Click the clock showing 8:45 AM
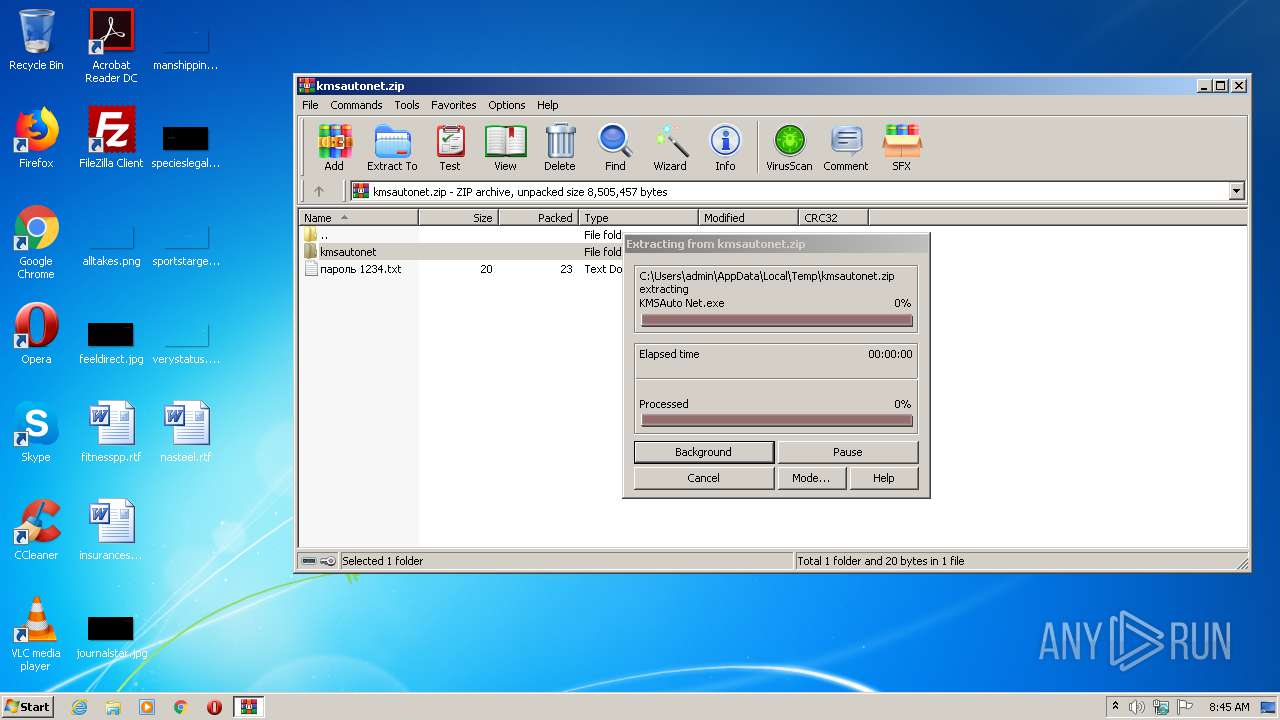The height and width of the screenshot is (720, 1280). (x=1229, y=707)
